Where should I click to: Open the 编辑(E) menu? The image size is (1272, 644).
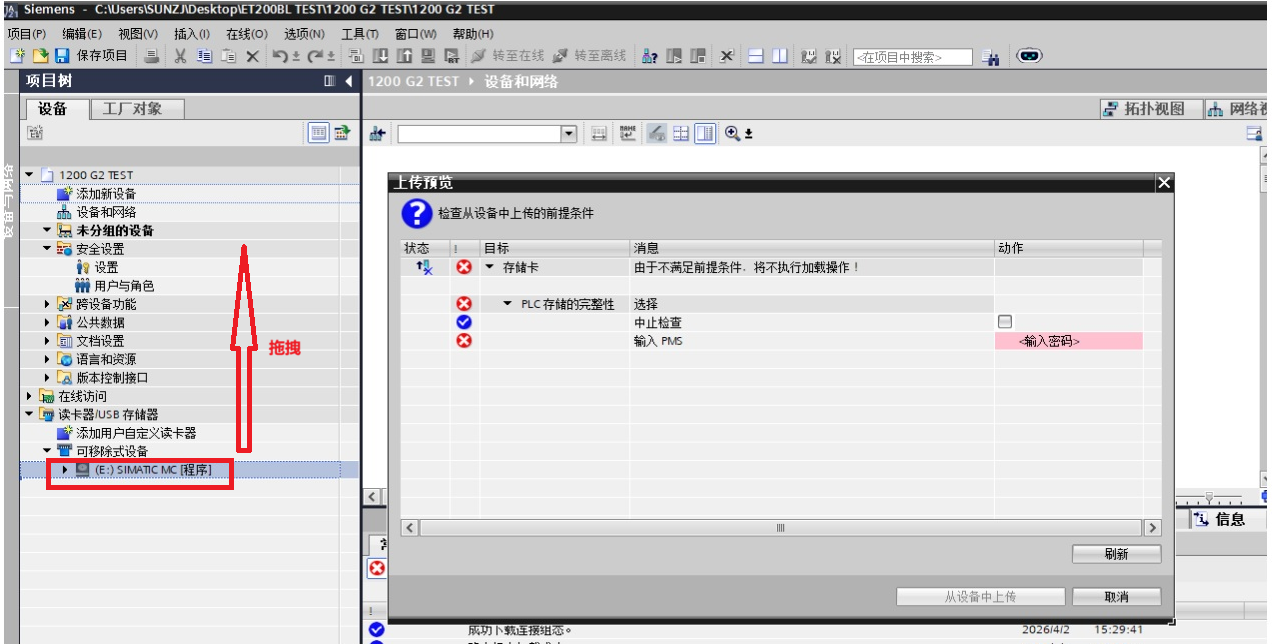81,34
